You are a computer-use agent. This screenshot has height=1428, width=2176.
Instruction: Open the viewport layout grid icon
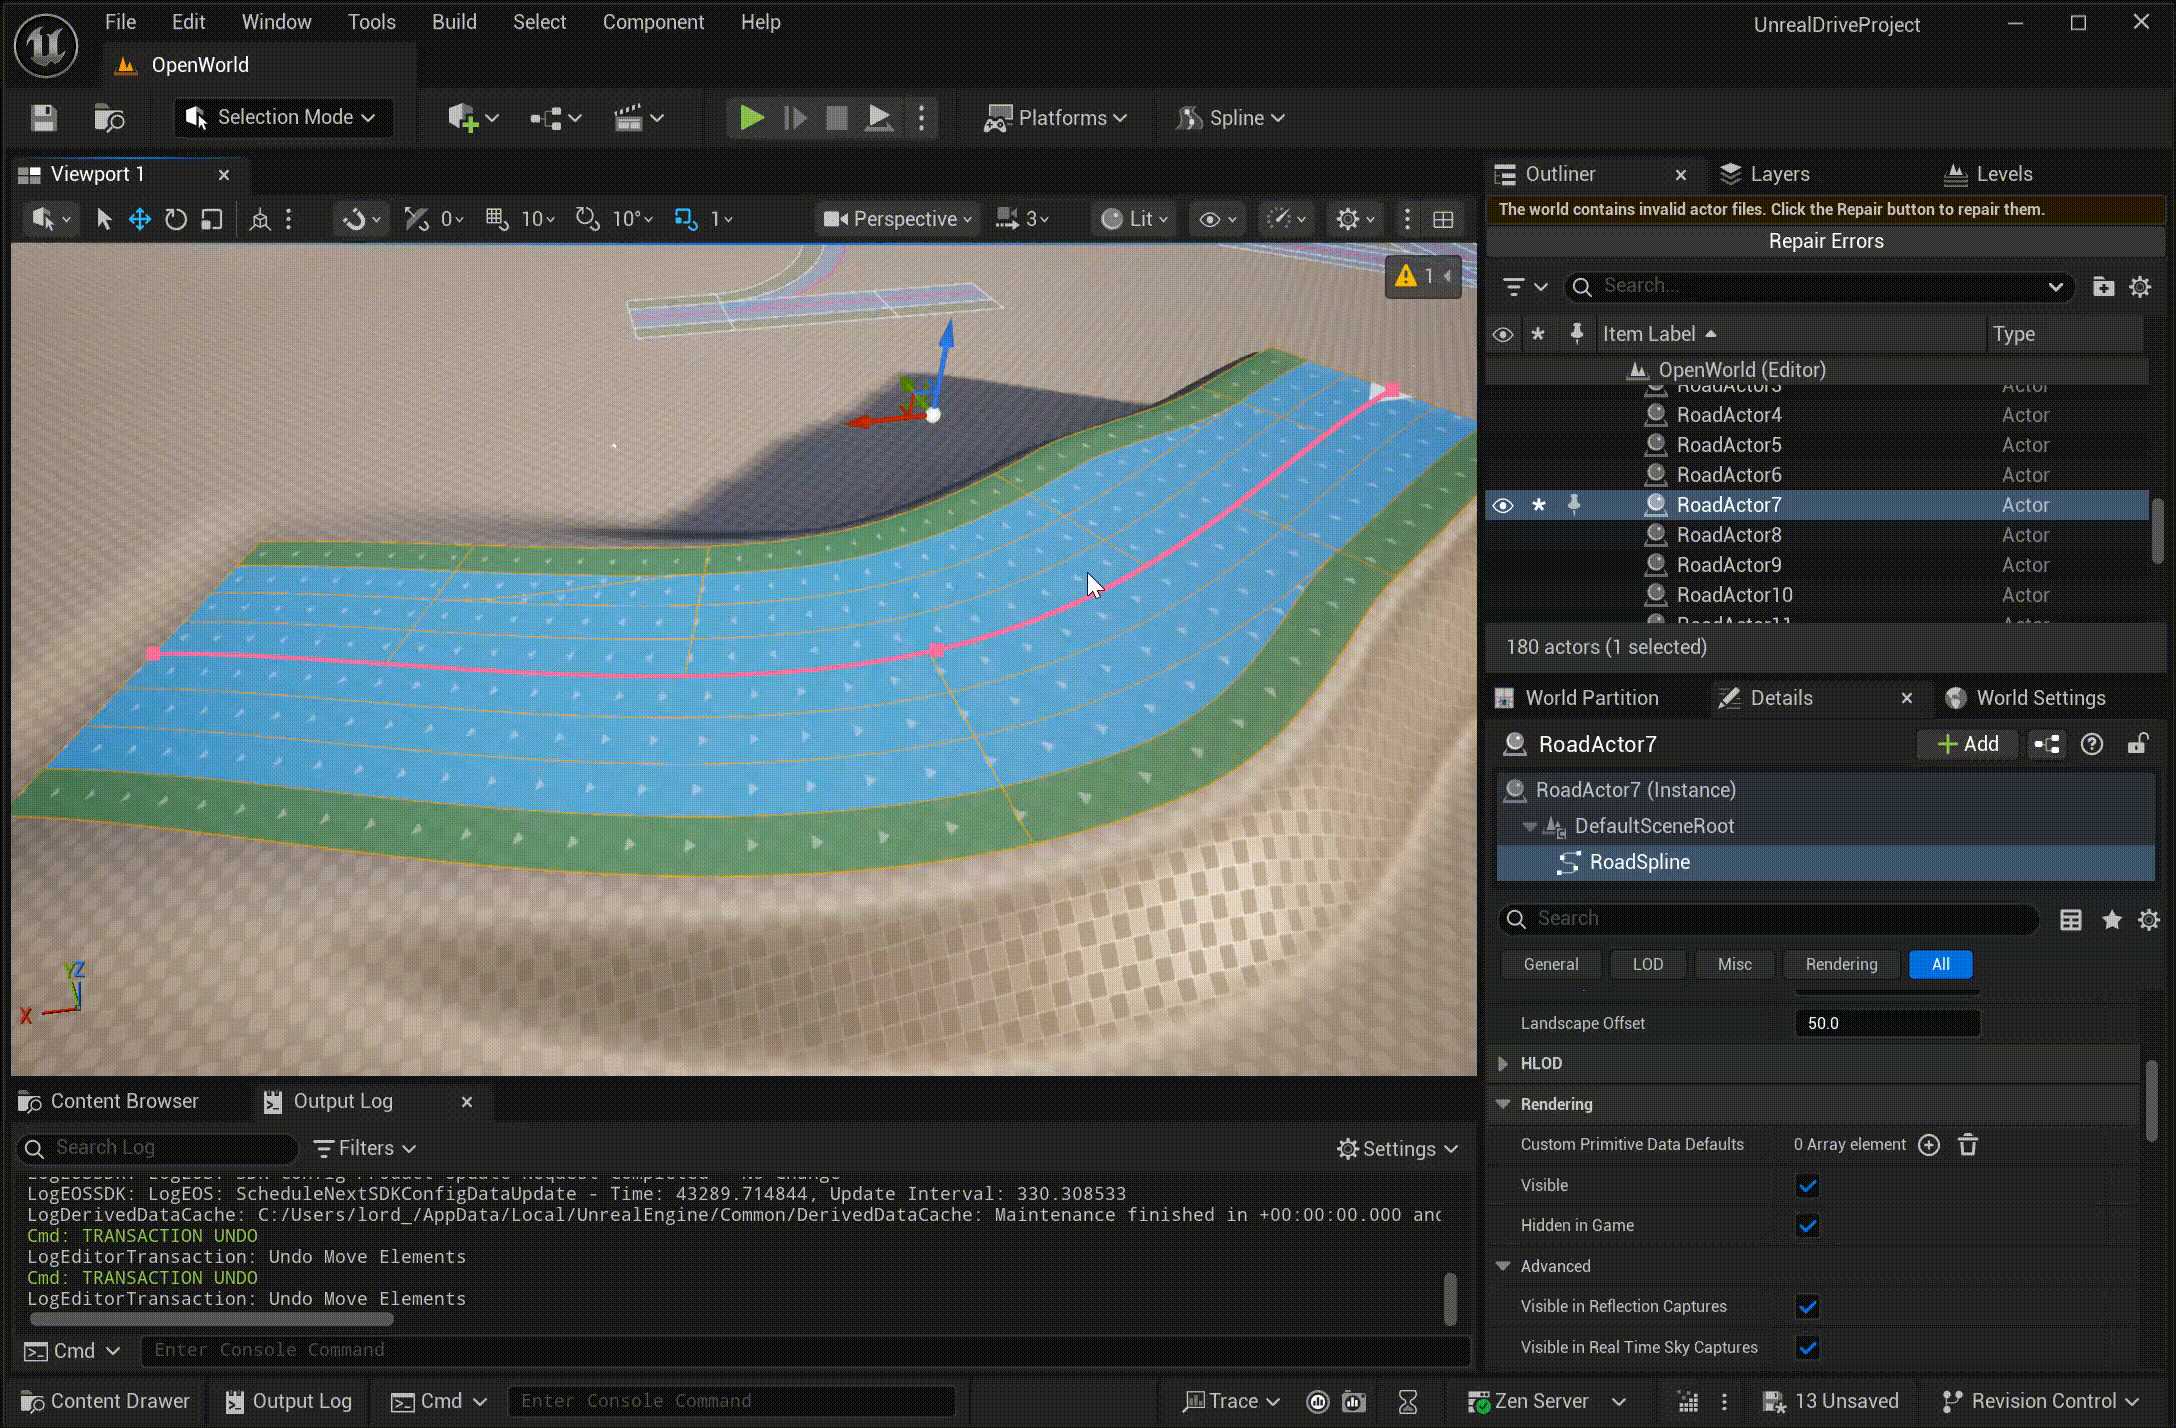coord(1443,219)
